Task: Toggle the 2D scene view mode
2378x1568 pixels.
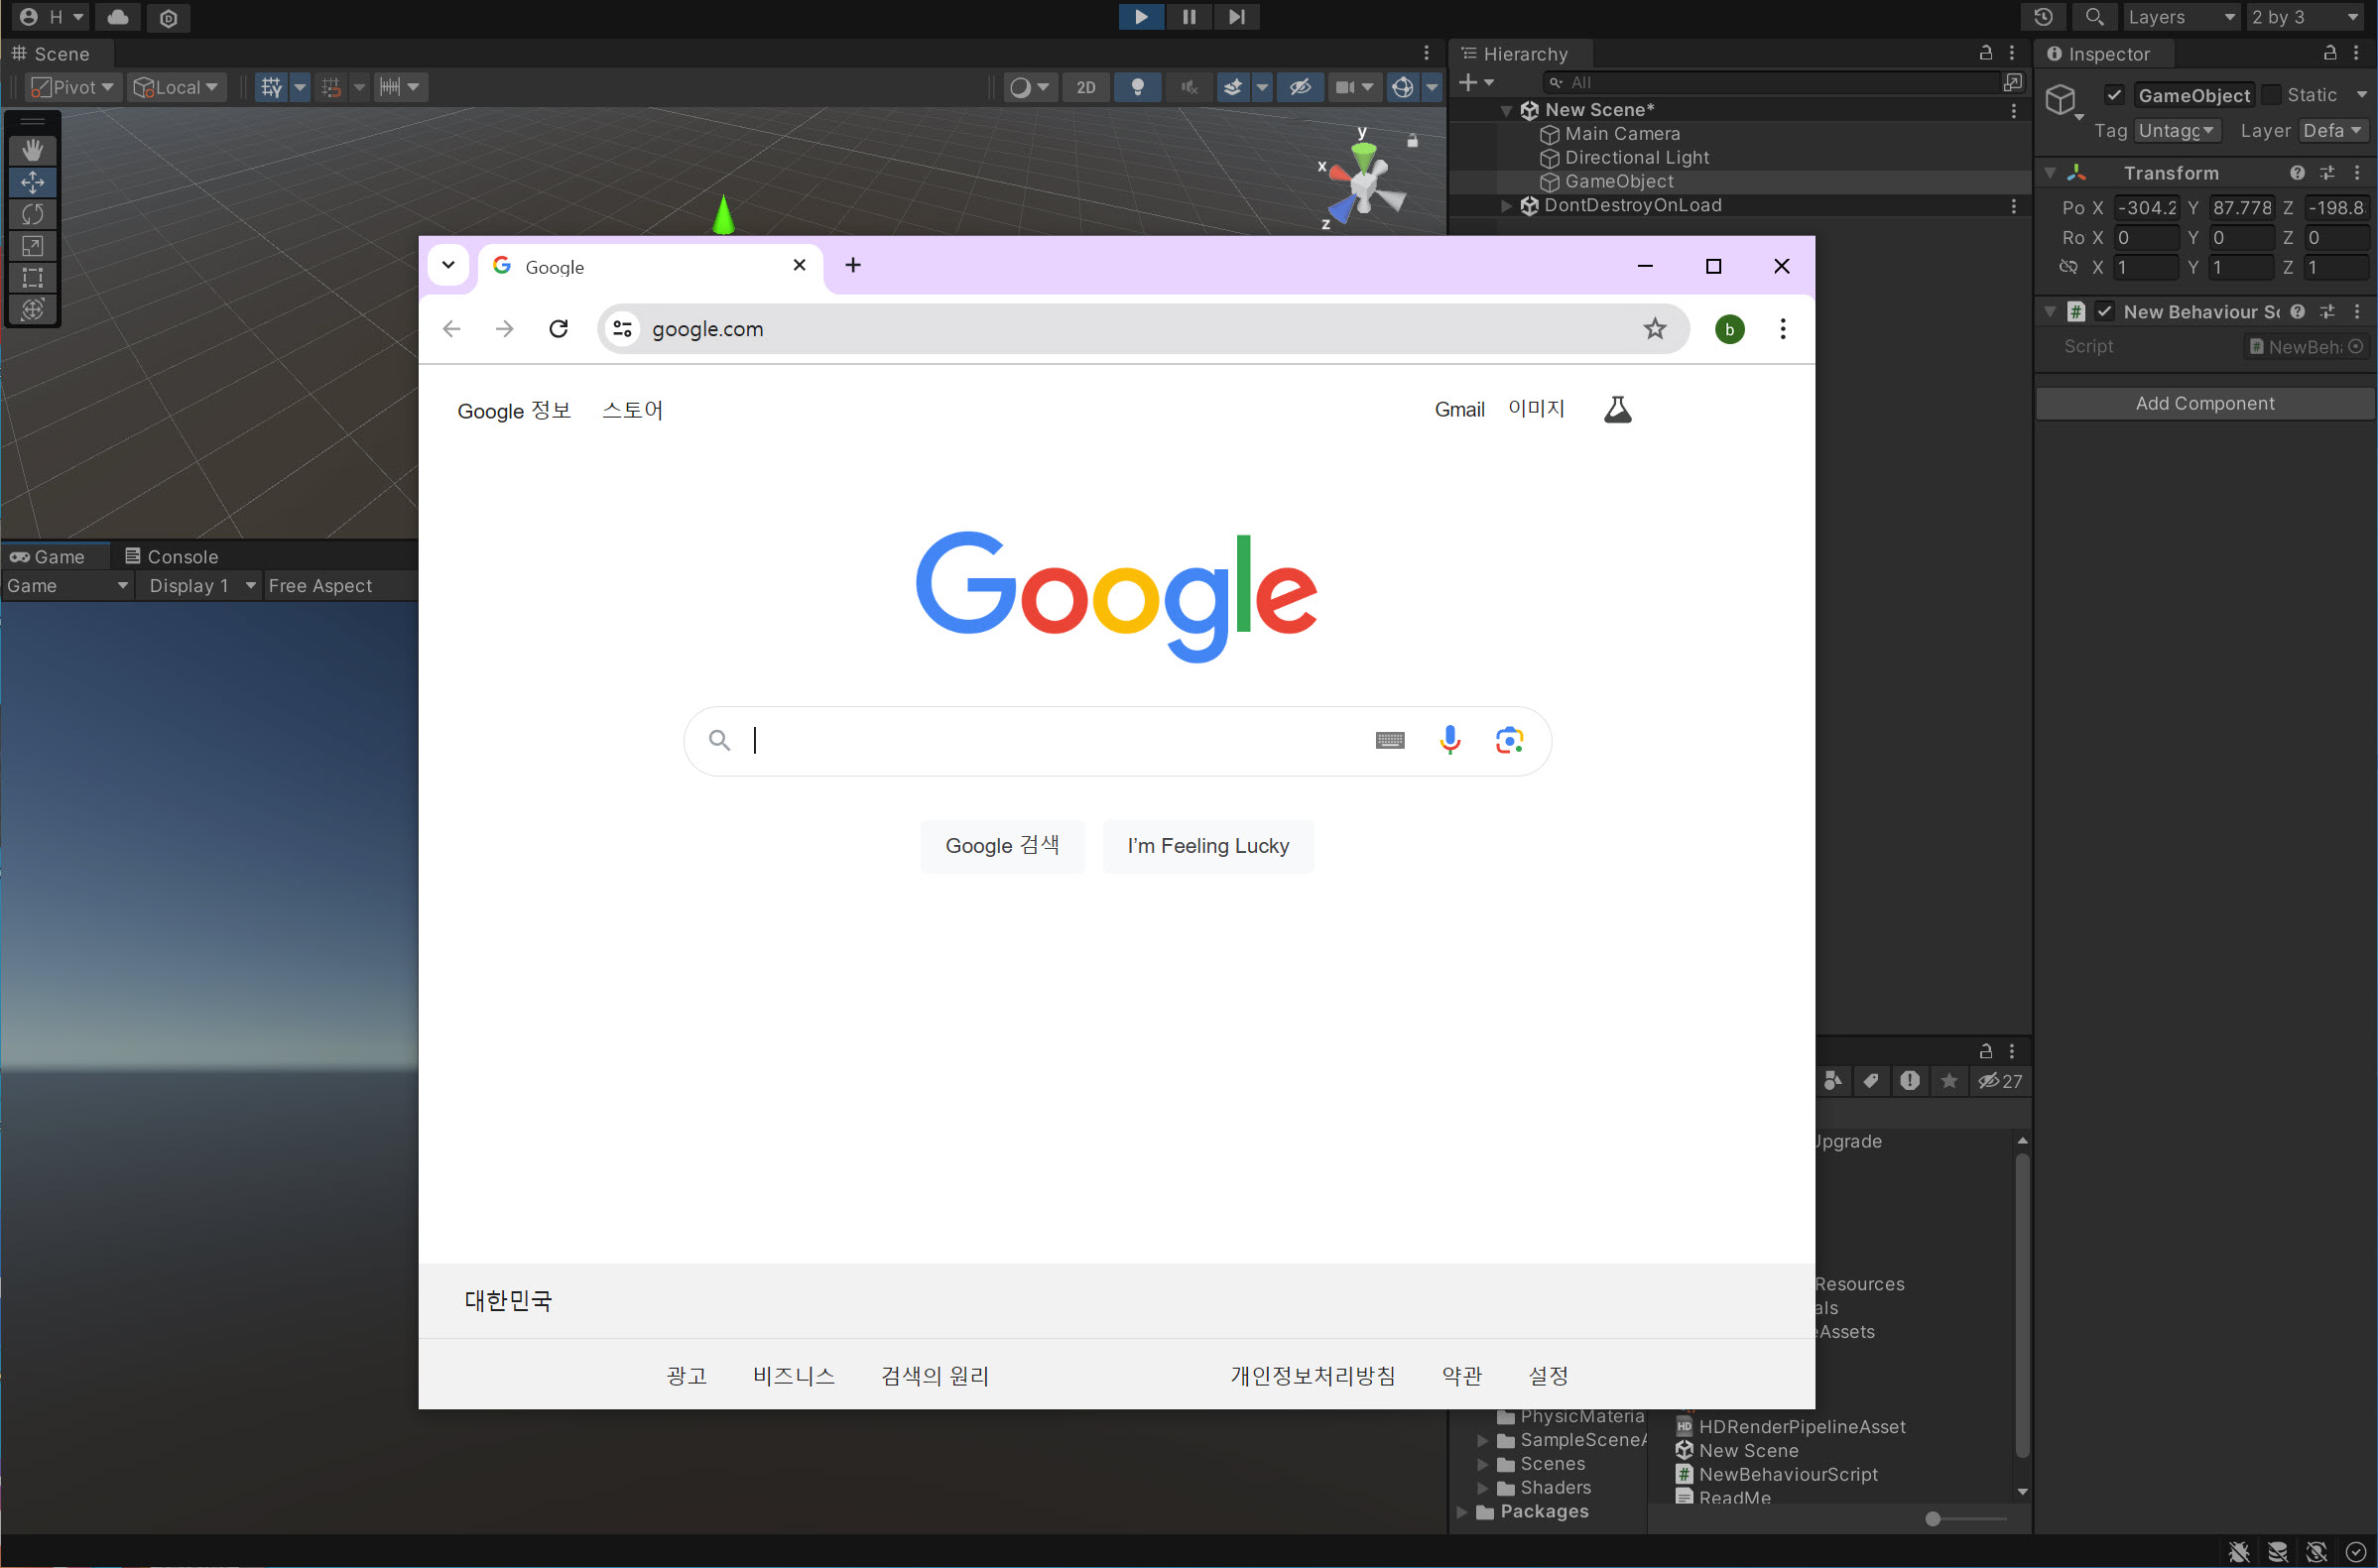Action: click(1085, 88)
